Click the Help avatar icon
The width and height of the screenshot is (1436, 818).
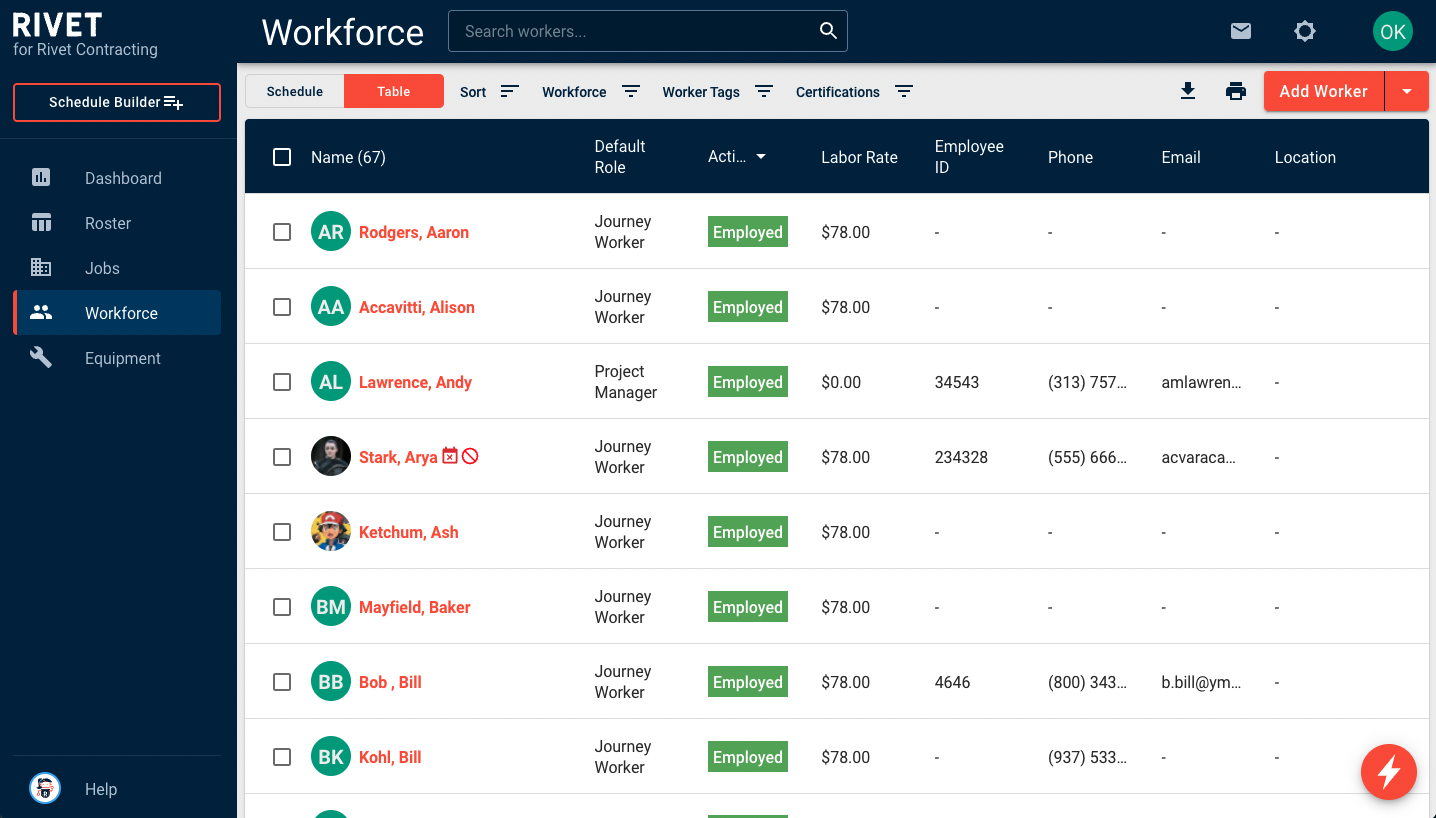click(x=45, y=788)
